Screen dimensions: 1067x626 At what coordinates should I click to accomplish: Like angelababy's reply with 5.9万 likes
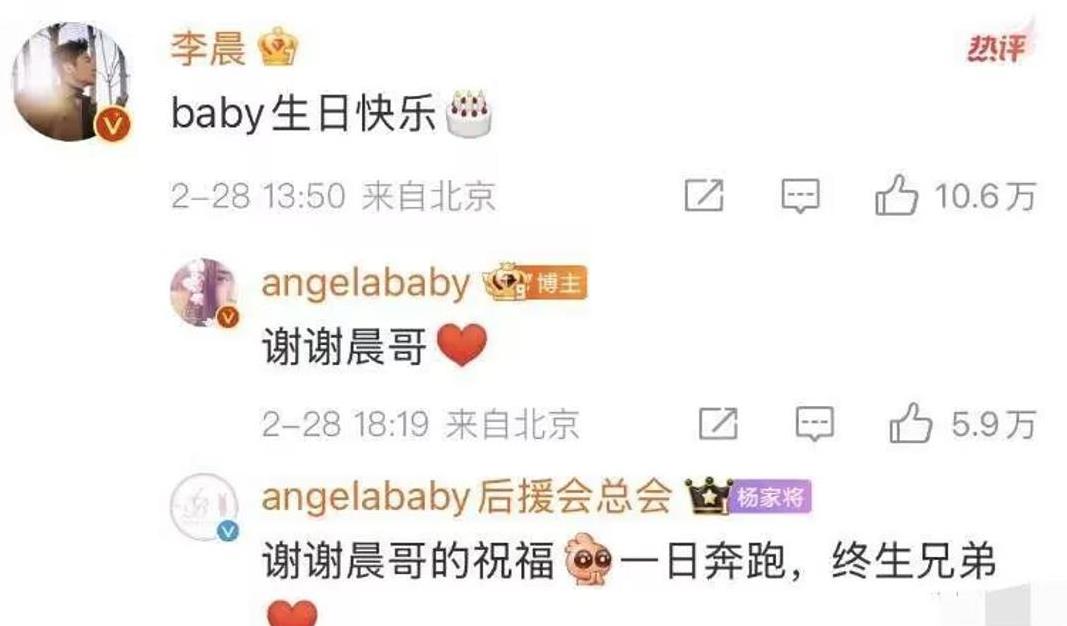pos(910,423)
